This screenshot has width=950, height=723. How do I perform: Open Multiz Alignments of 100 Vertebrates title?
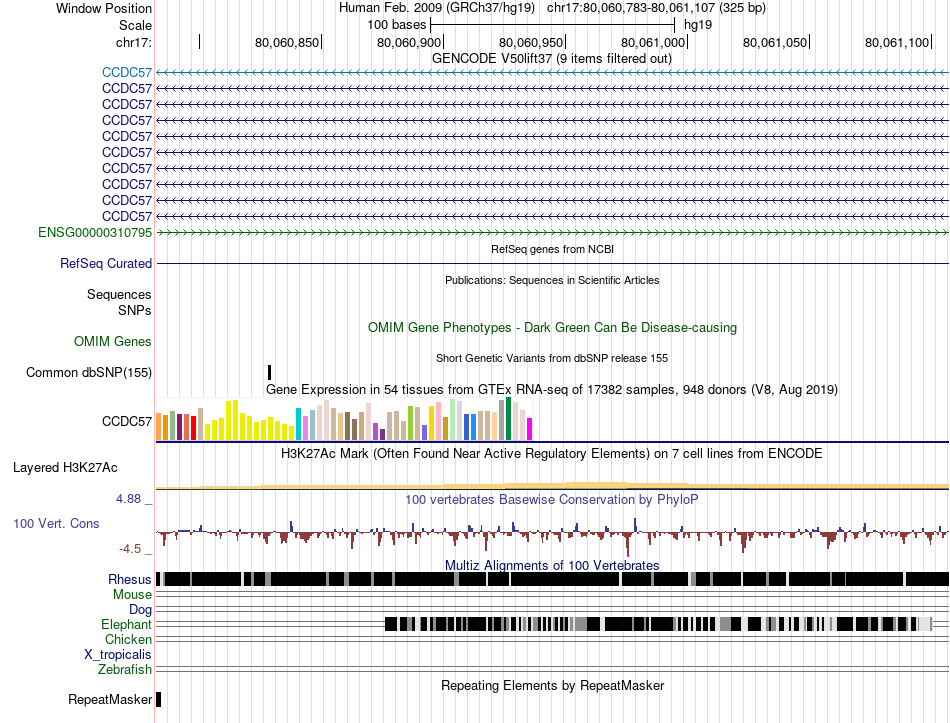pyautogui.click(x=552, y=565)
